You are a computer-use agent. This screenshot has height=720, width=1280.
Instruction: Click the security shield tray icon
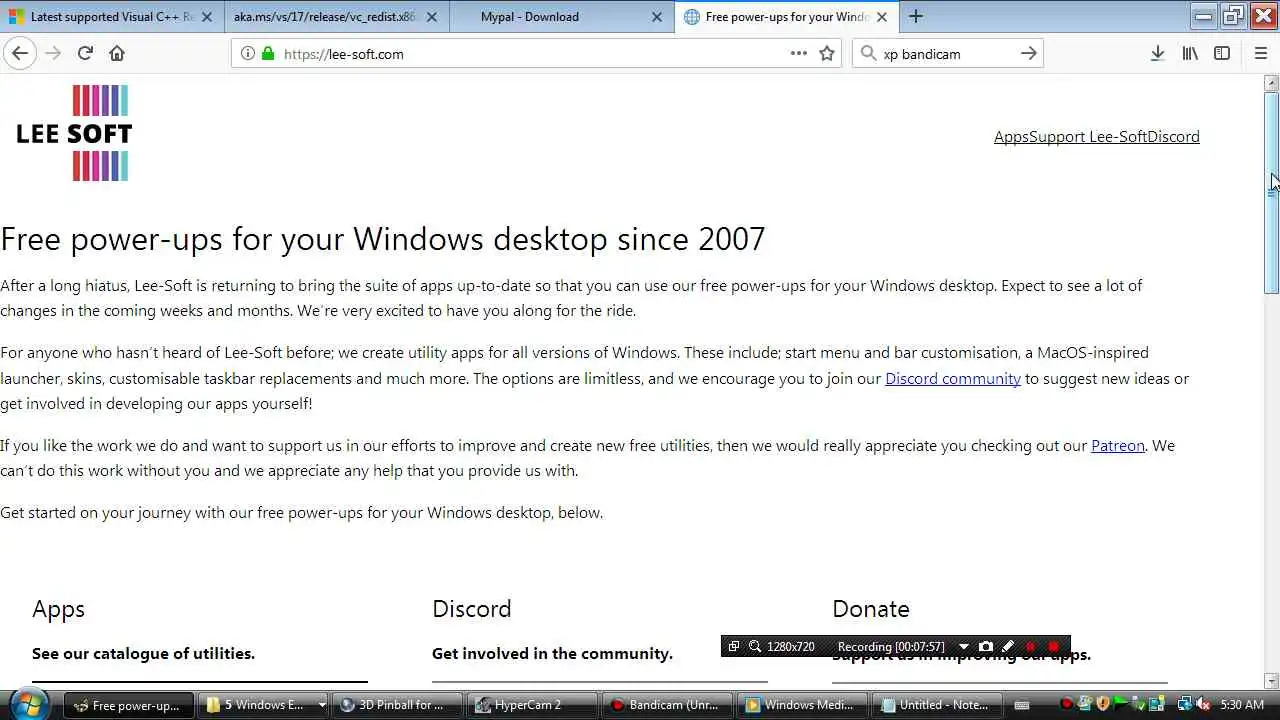[1103, 705]
